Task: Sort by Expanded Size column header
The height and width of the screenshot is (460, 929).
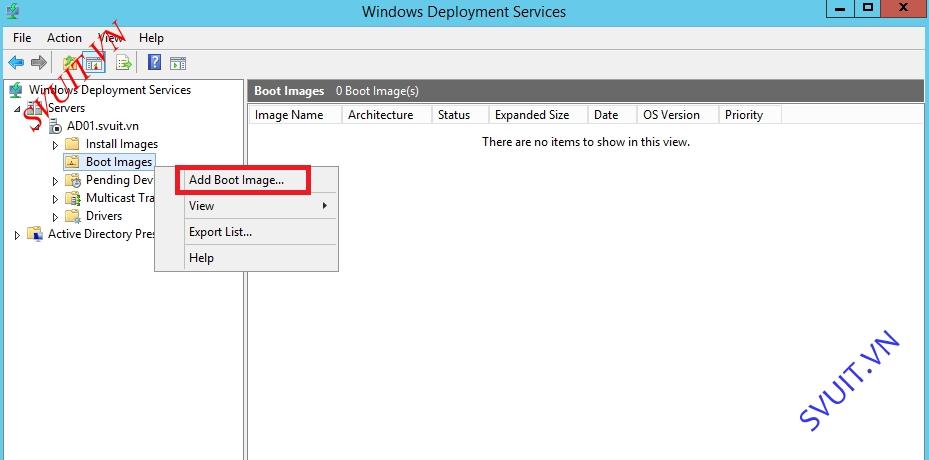Action: click(x=538, y=115)
